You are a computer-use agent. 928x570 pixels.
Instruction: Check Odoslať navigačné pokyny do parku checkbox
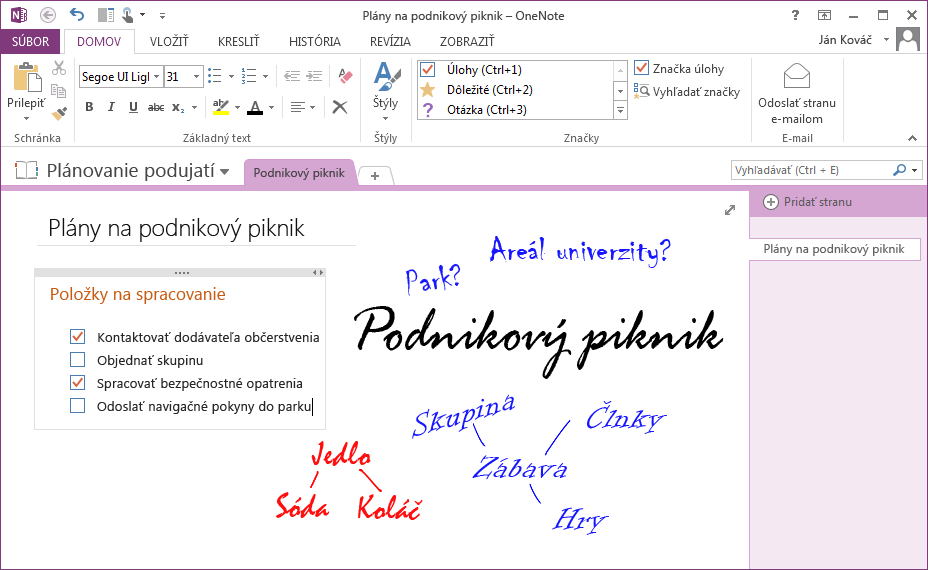click(78, 406)
